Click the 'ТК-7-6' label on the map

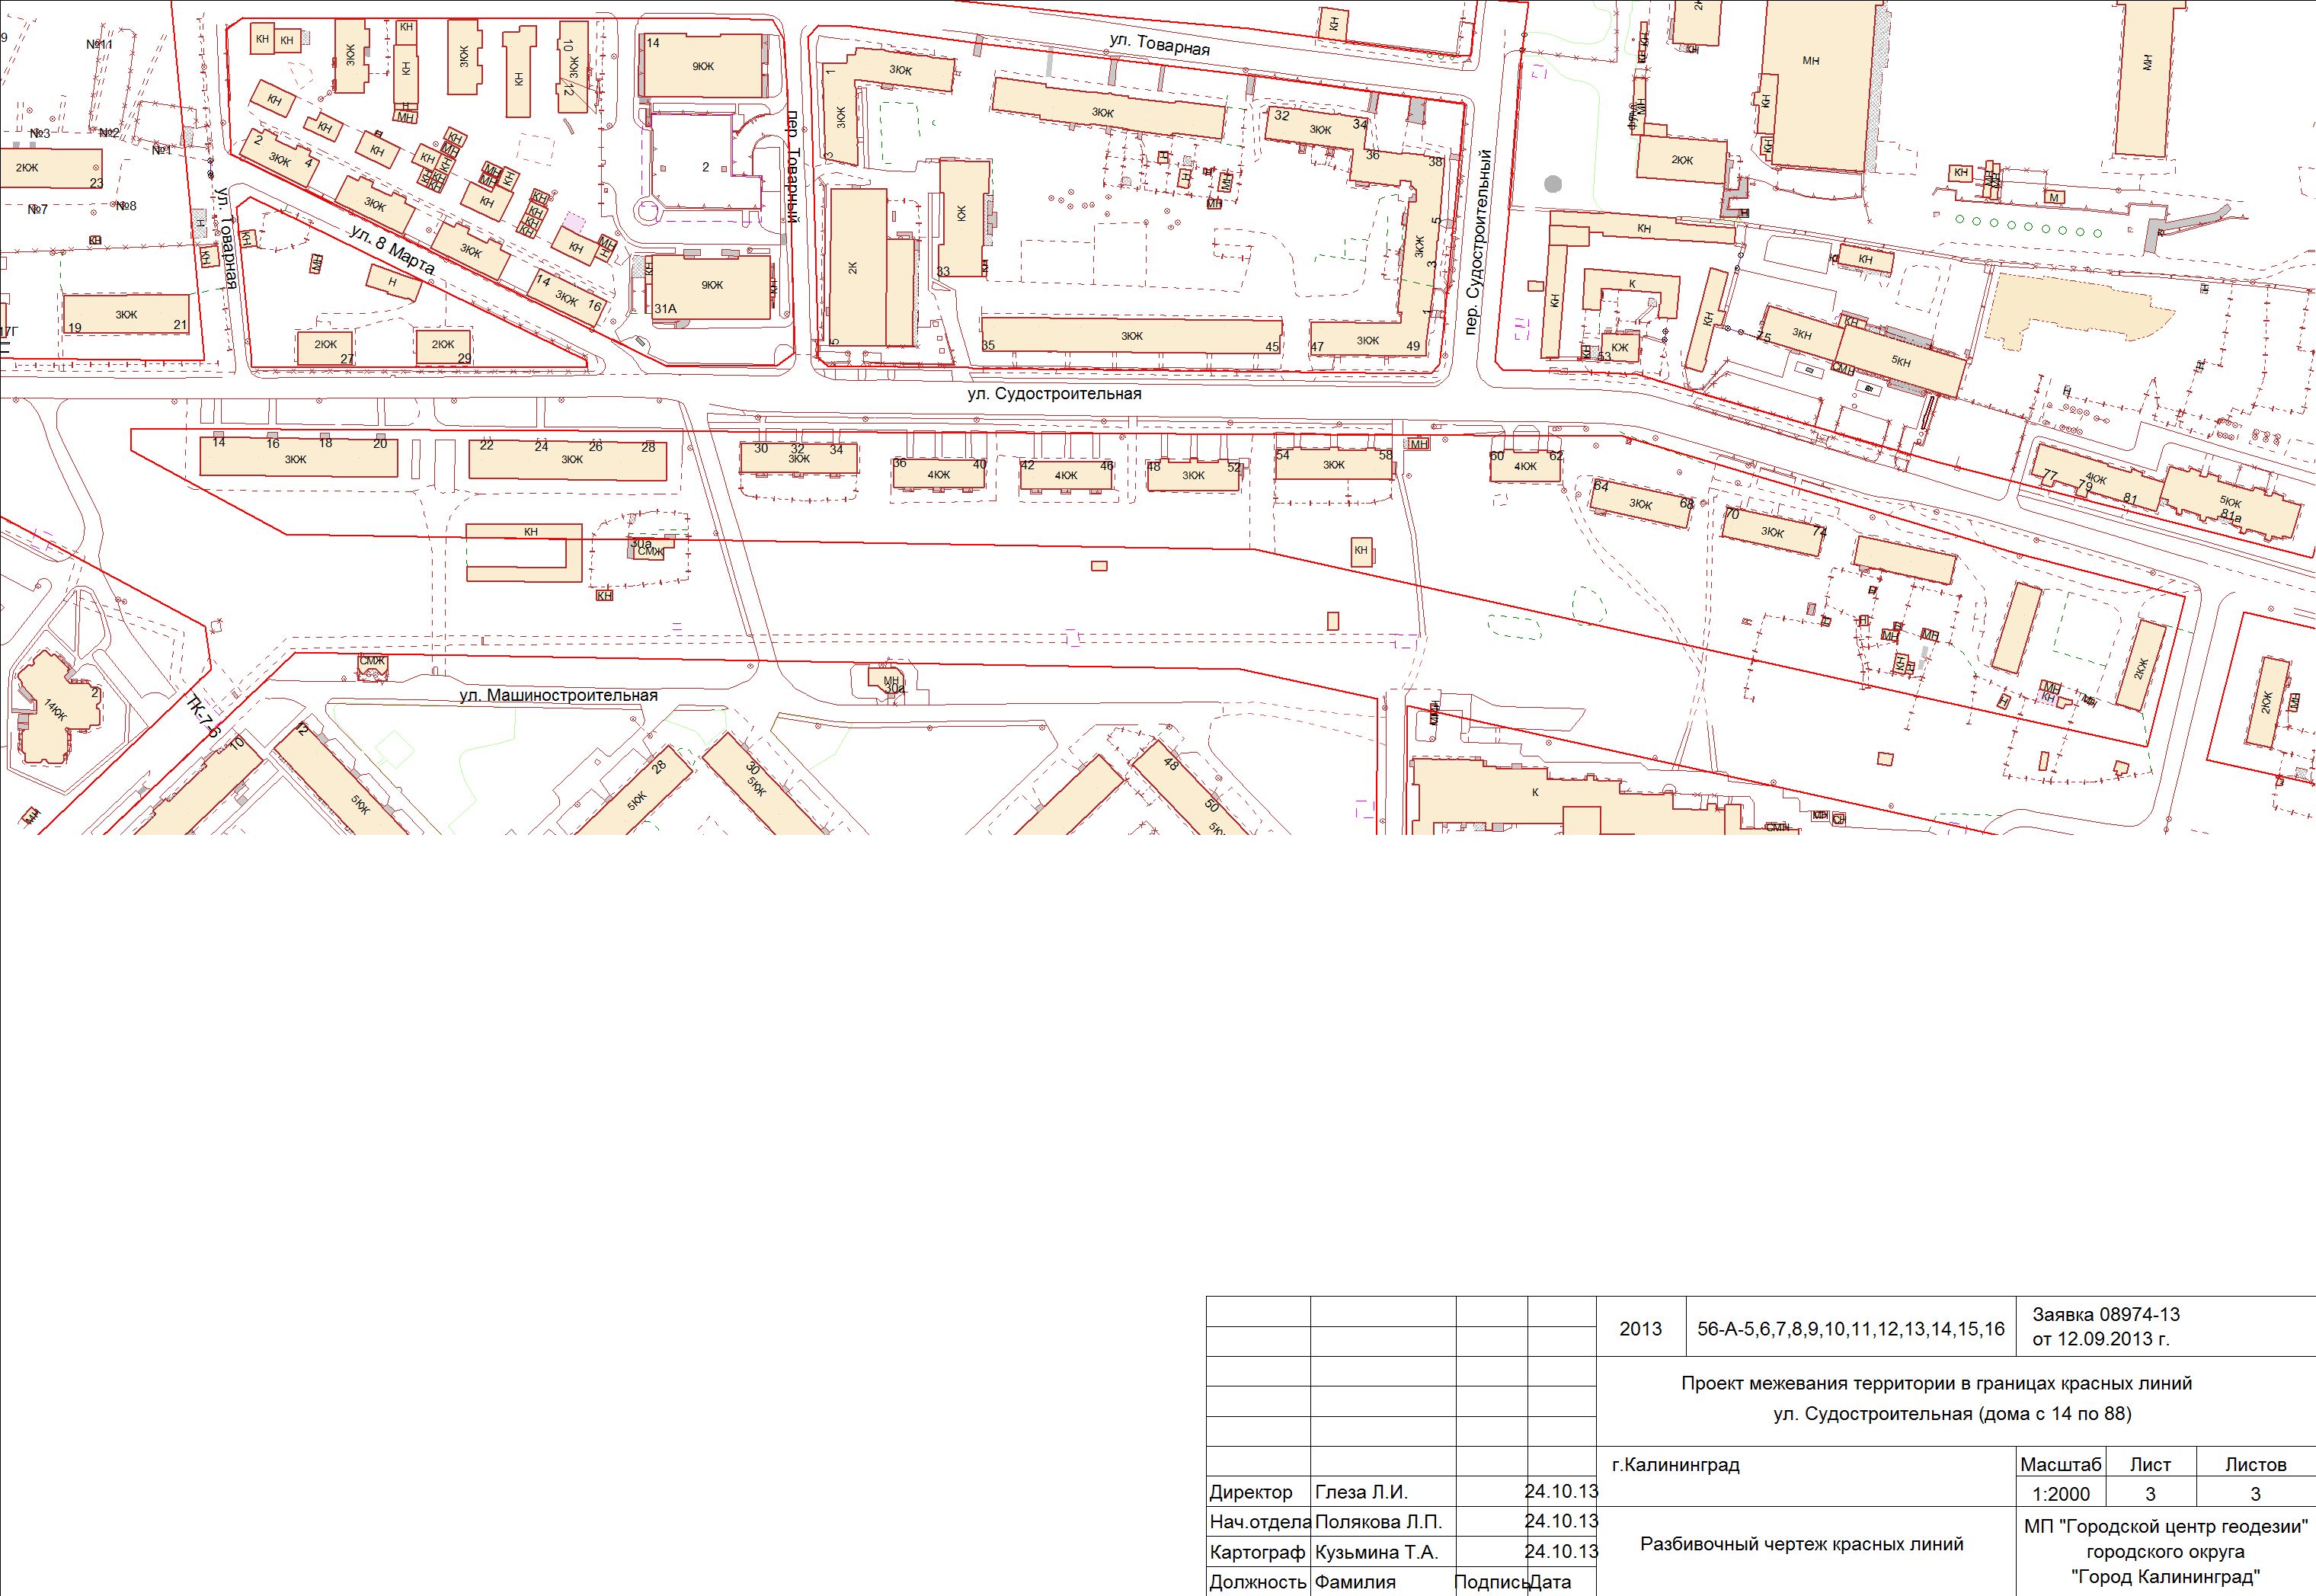tap(203, 717)
